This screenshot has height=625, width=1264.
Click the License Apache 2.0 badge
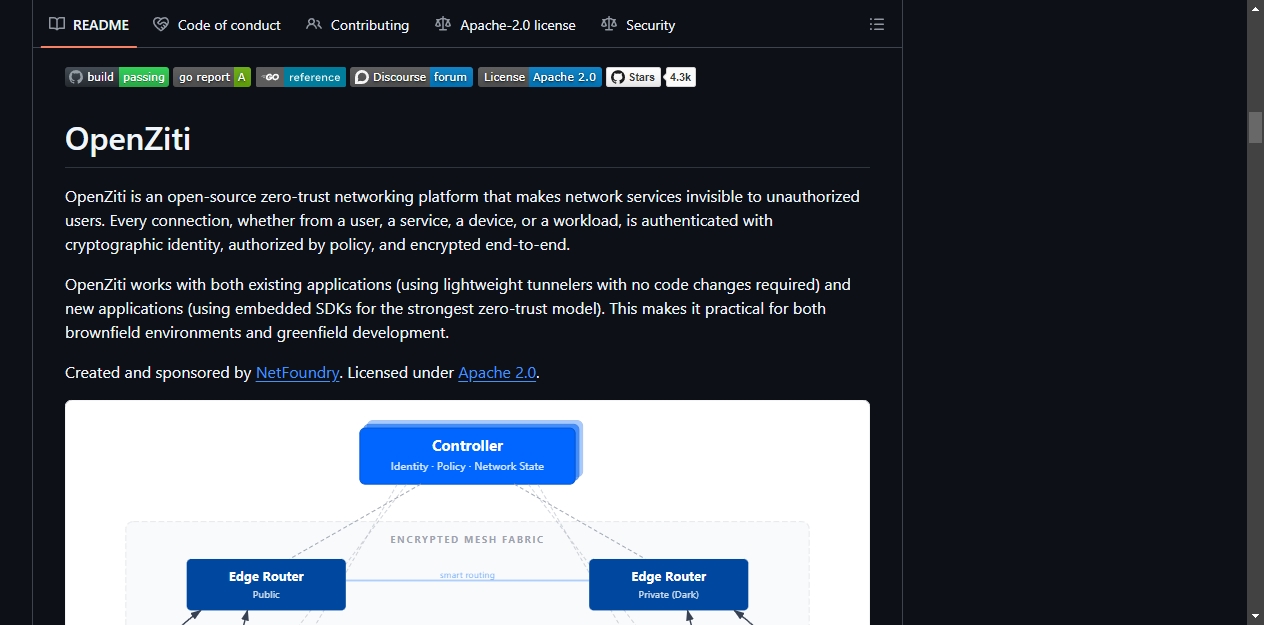click(x=540, y=77)
